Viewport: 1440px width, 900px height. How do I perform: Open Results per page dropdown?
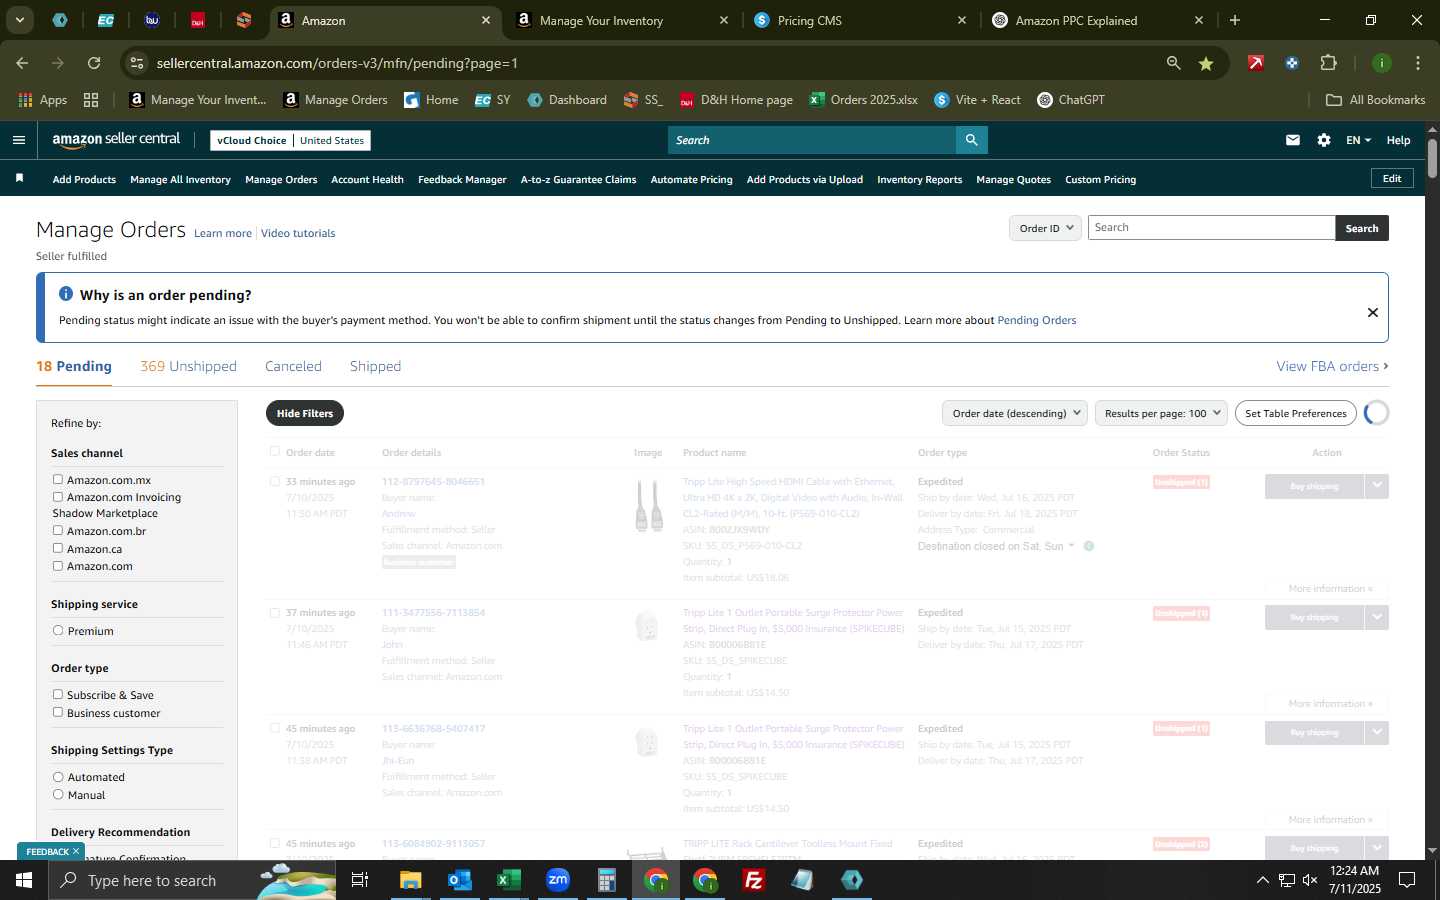coord(1161,413)
